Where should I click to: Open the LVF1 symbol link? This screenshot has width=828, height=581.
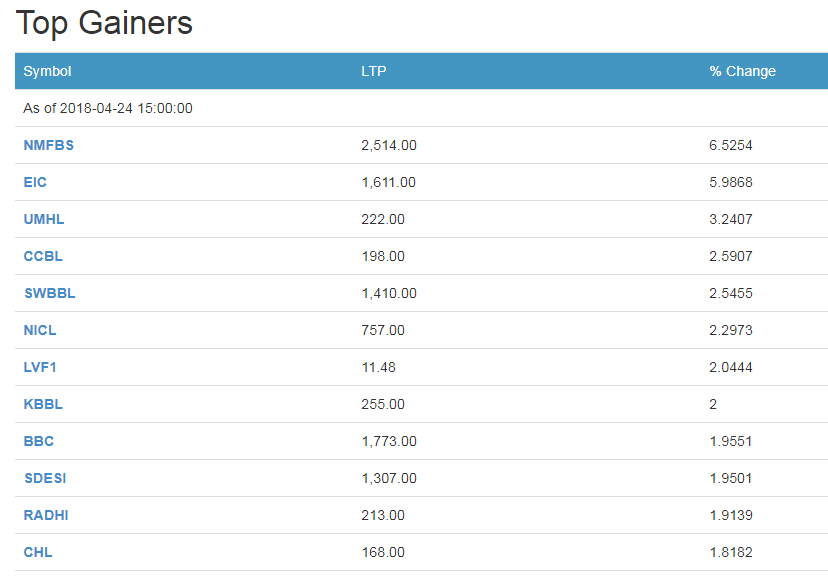[40, 367]
